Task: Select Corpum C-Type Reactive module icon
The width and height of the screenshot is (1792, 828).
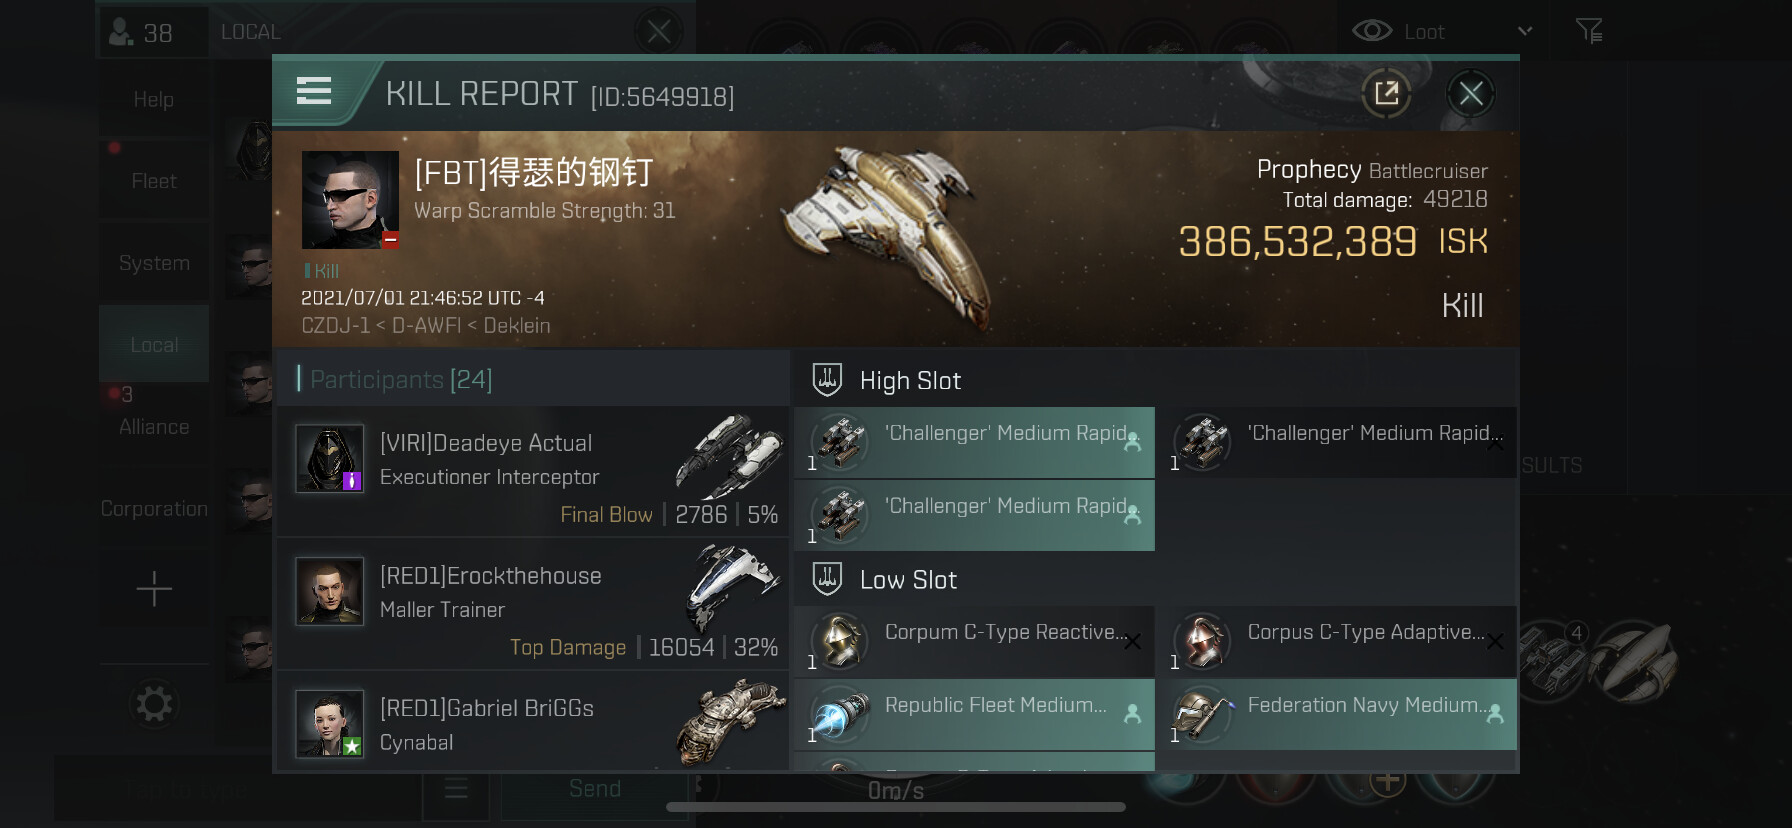Action: [839, 641]
